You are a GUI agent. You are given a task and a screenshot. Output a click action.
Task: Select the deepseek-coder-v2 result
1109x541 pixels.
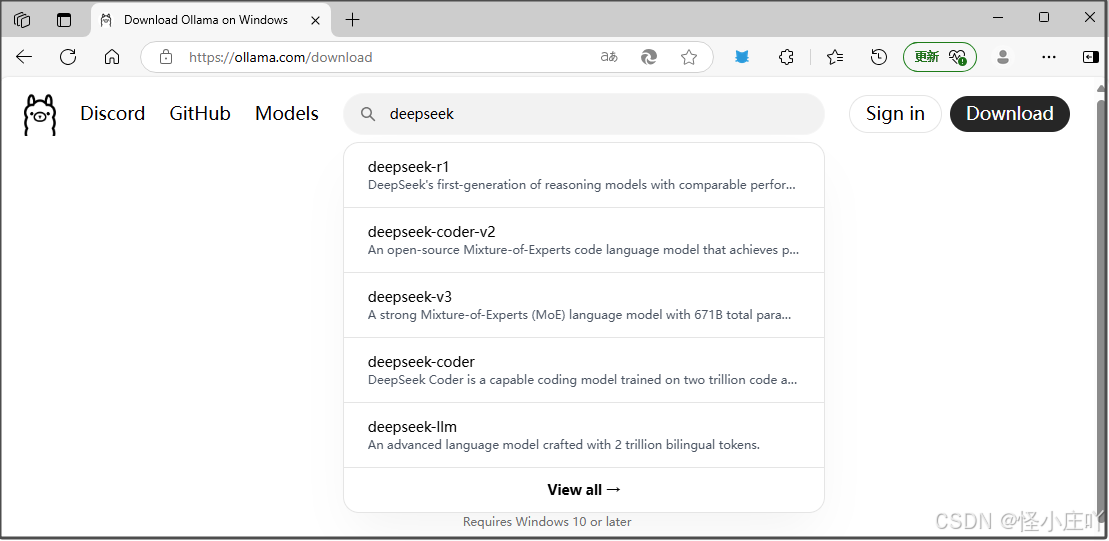(x=583, y=240)
